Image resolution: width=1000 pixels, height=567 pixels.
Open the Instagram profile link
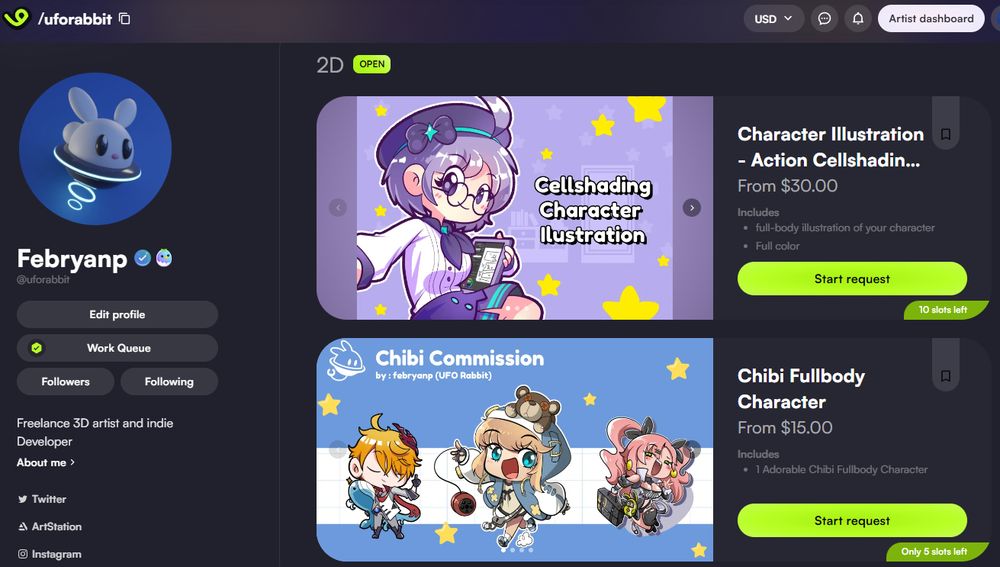[x=49, y=554]
